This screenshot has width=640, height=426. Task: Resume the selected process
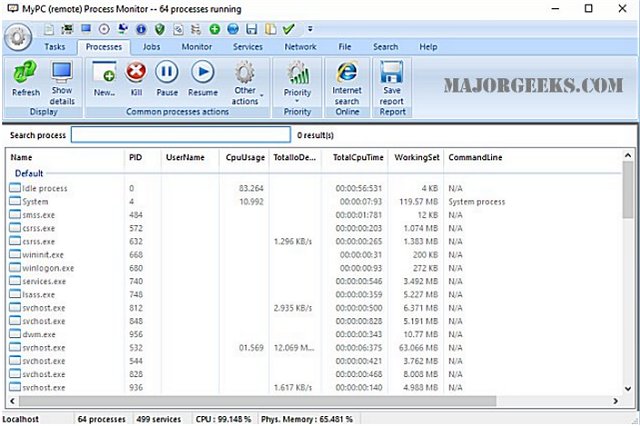tap(203, 79)
